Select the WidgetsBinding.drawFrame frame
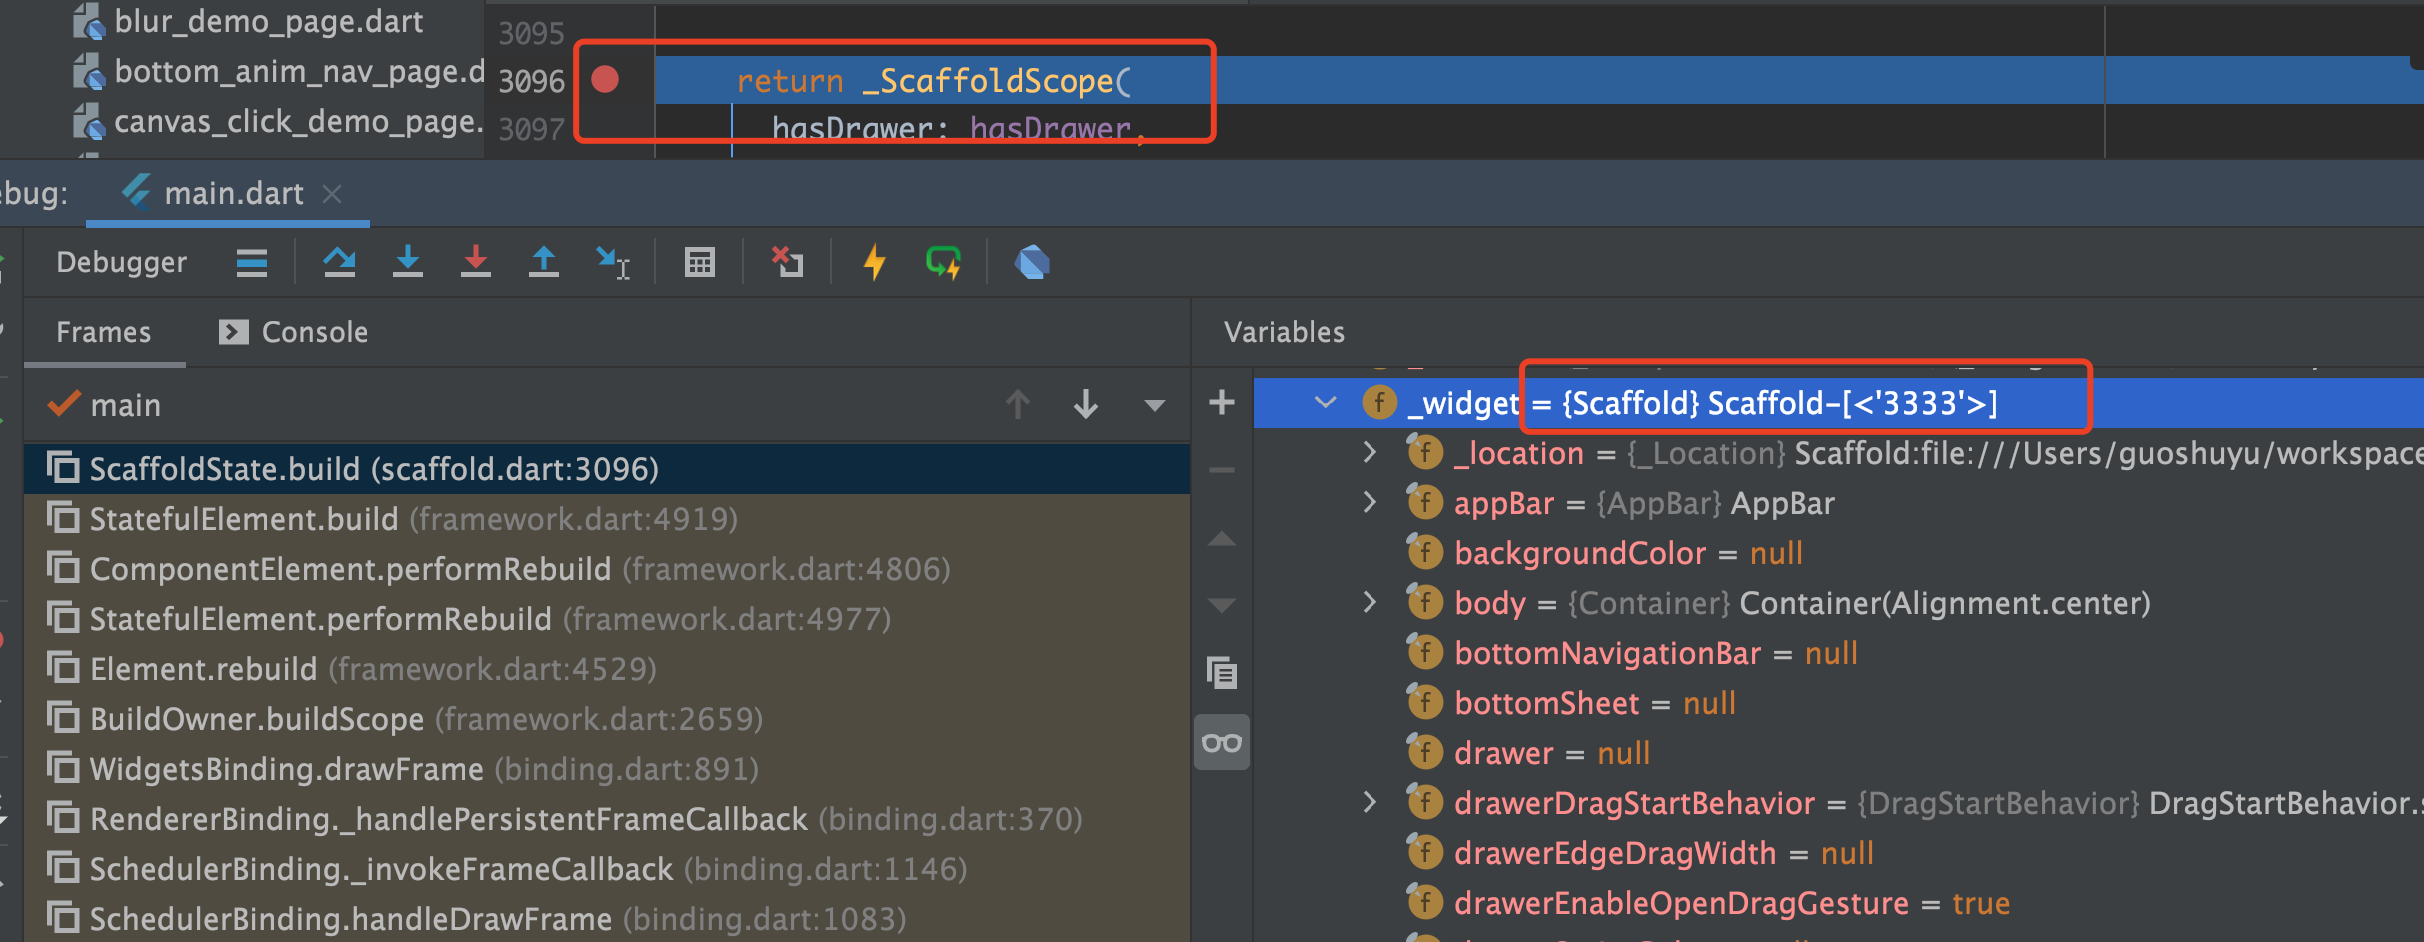This screenshot has width=2424, height=942. [x=606, y=769]
